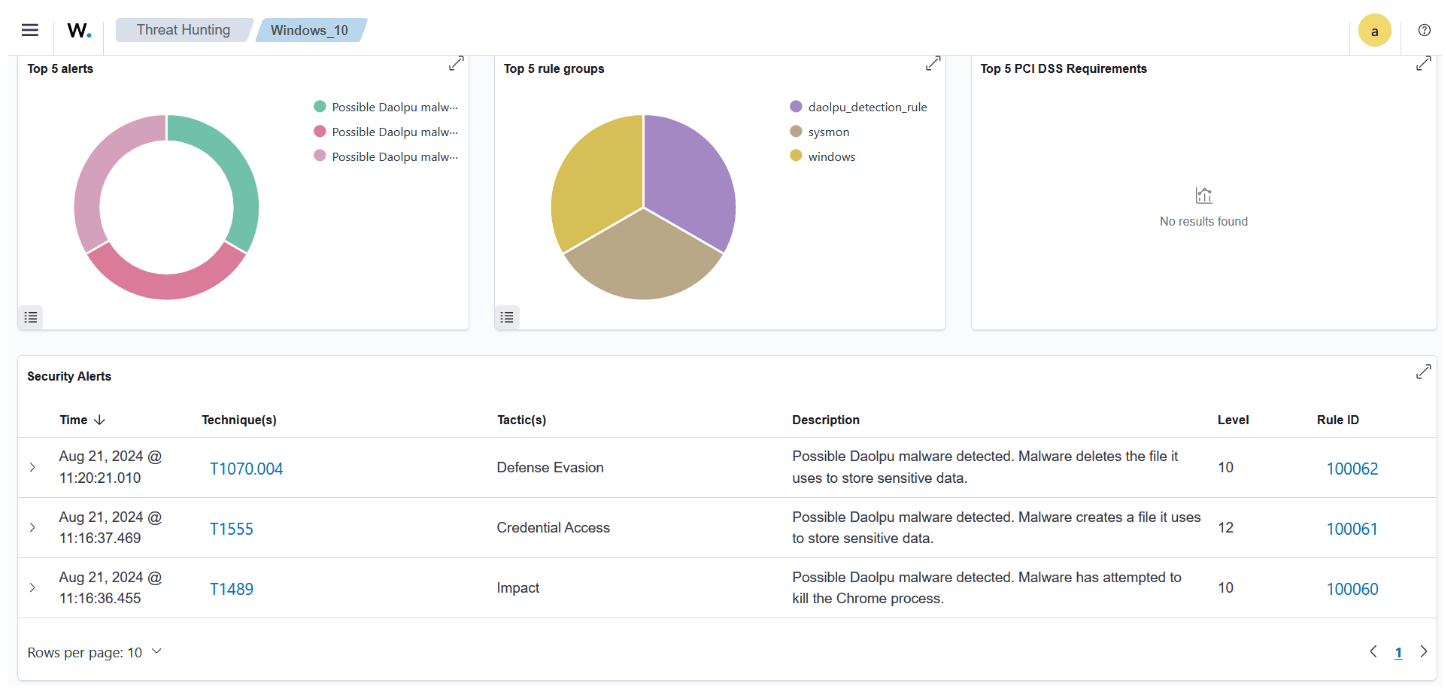
Task: Select the Windows_10 agent breadcrumb
Action: (x=310, y=30)
